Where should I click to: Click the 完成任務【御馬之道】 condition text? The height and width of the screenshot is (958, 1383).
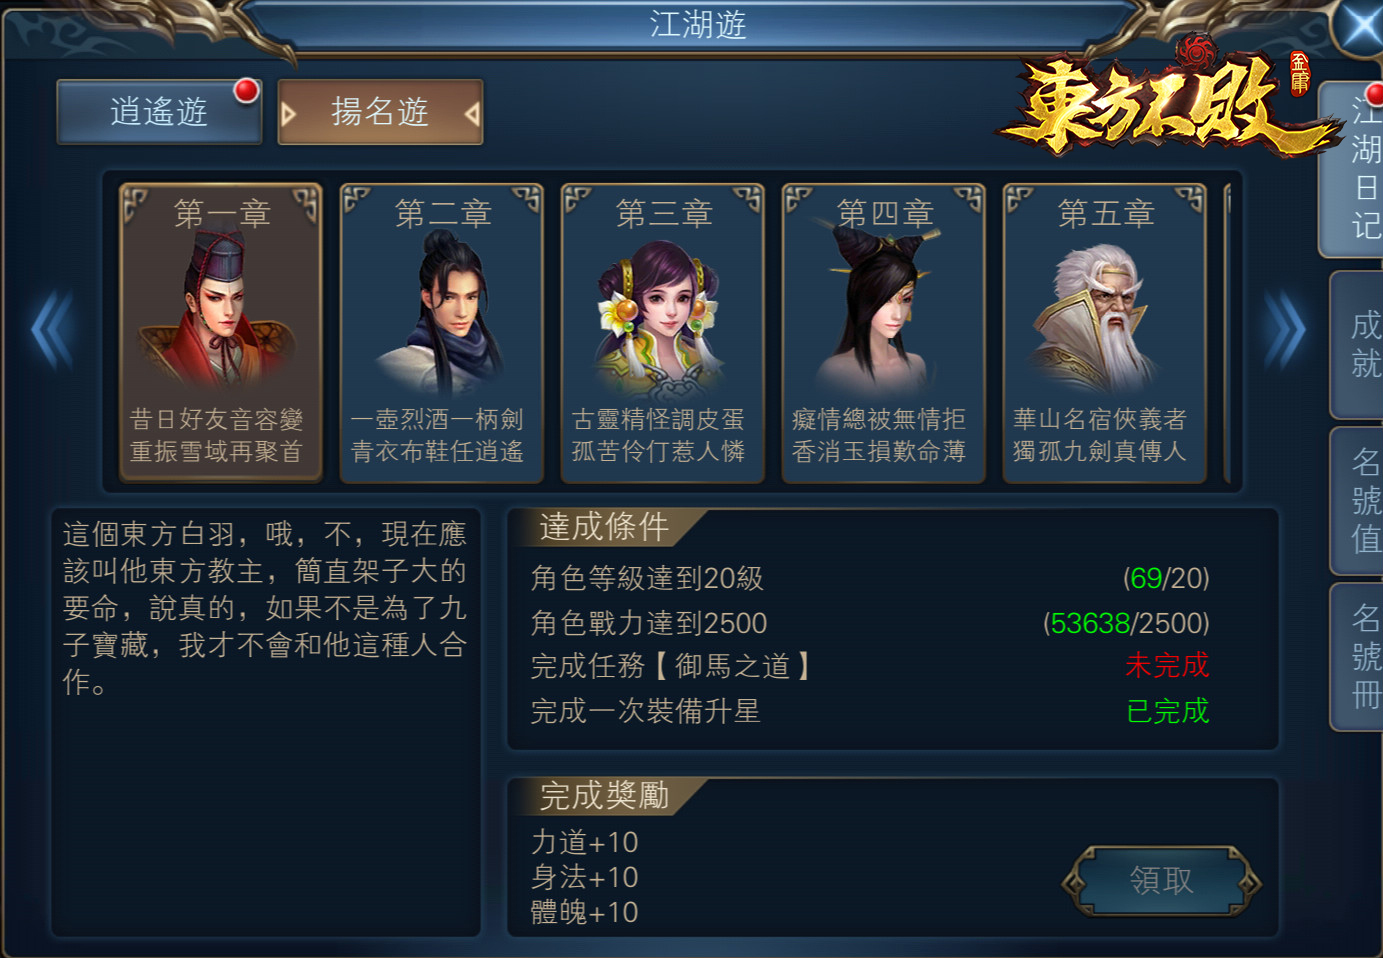click(671, 666)
